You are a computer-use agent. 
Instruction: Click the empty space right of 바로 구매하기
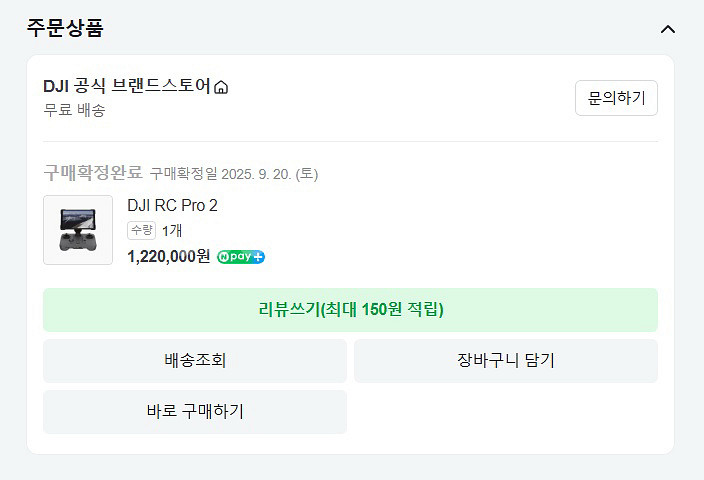point(505,412)
